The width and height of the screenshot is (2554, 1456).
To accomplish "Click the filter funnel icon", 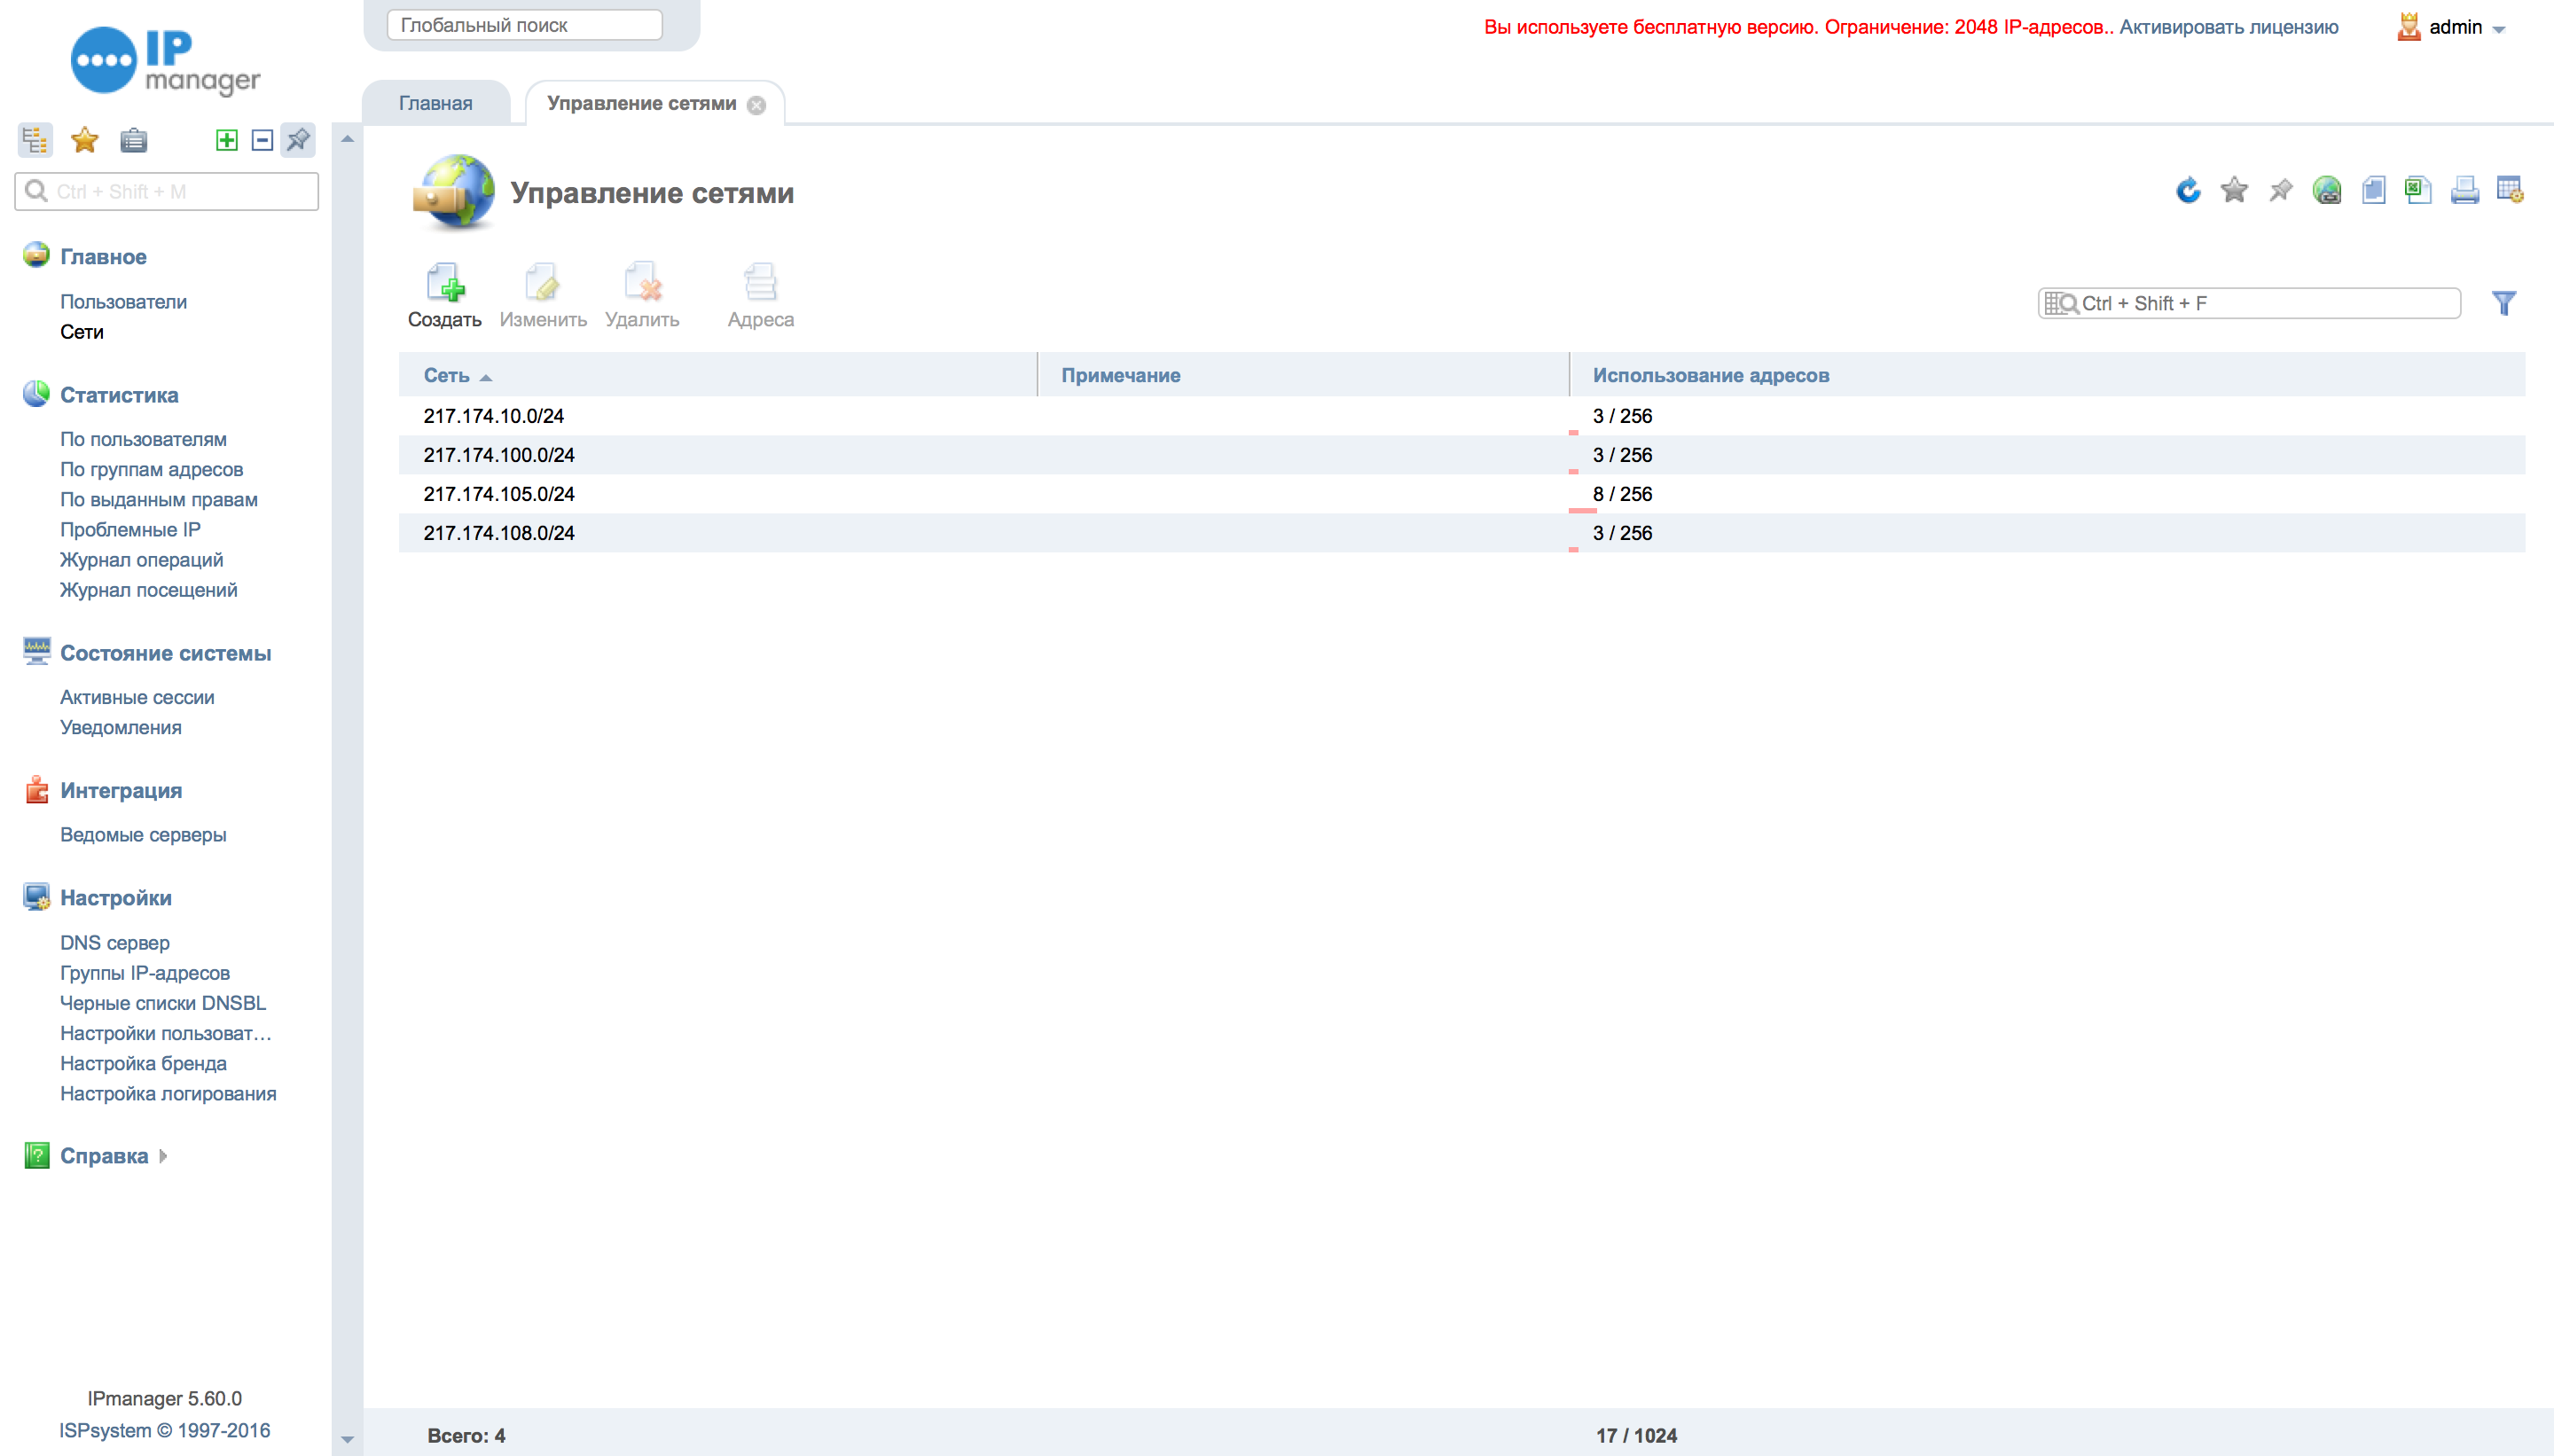I will pos(2503,303).
